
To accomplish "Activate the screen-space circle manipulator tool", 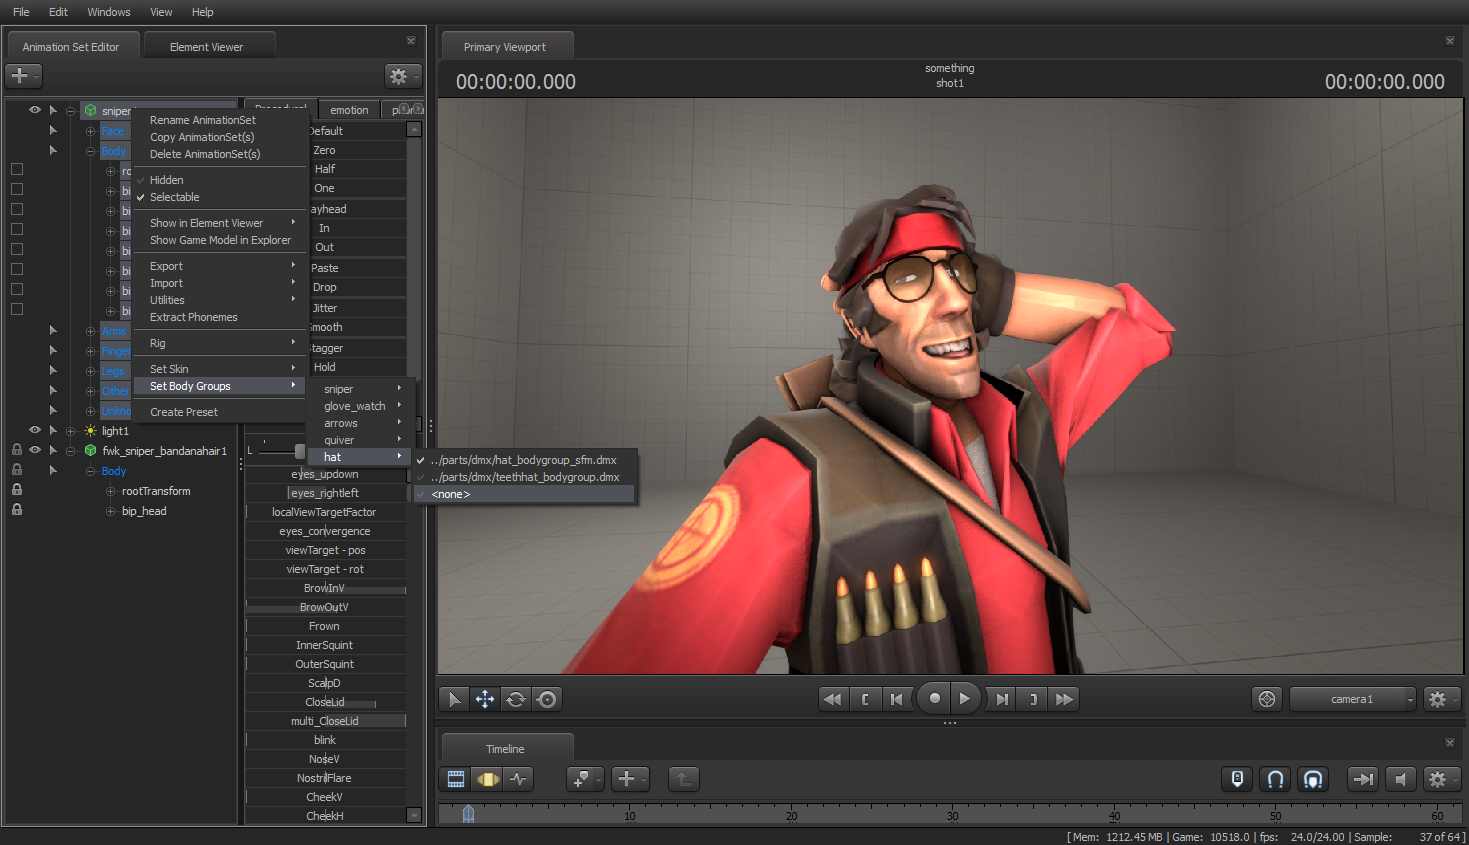I will [547, 699].
